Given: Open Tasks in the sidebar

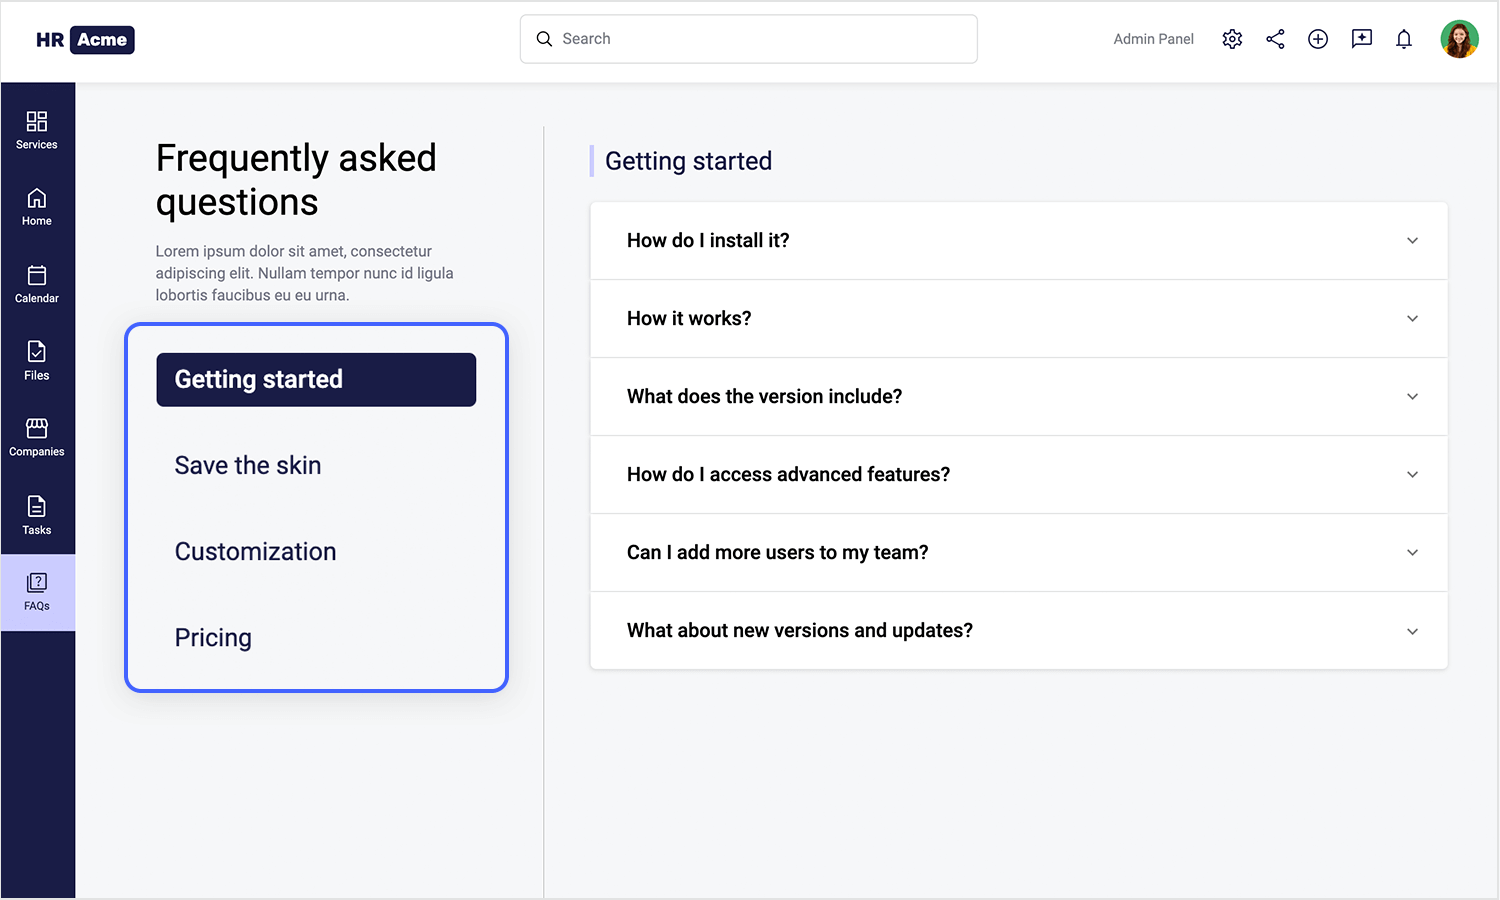Looking at the screenshot, I should [37, 515].
